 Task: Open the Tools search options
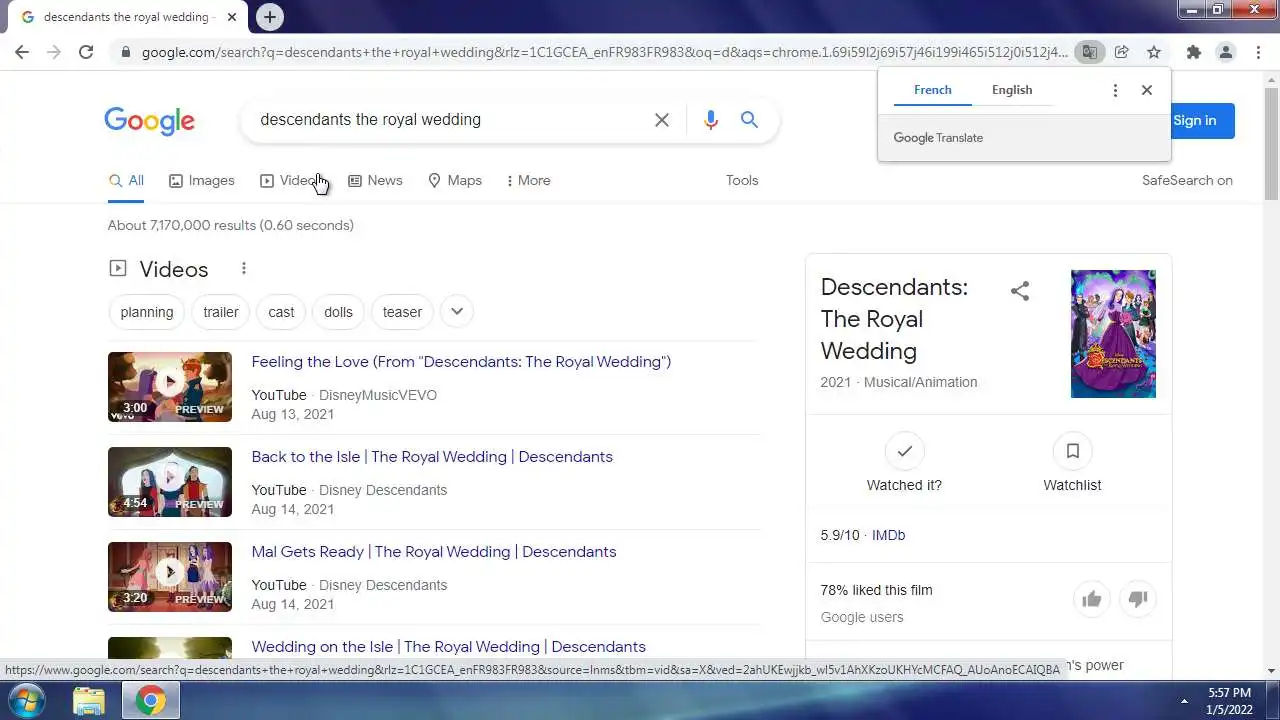coord(742,181)
